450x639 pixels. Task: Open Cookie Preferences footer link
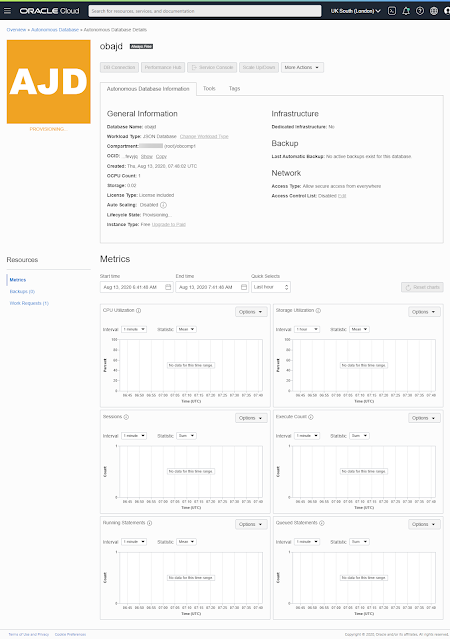point(70,635)
